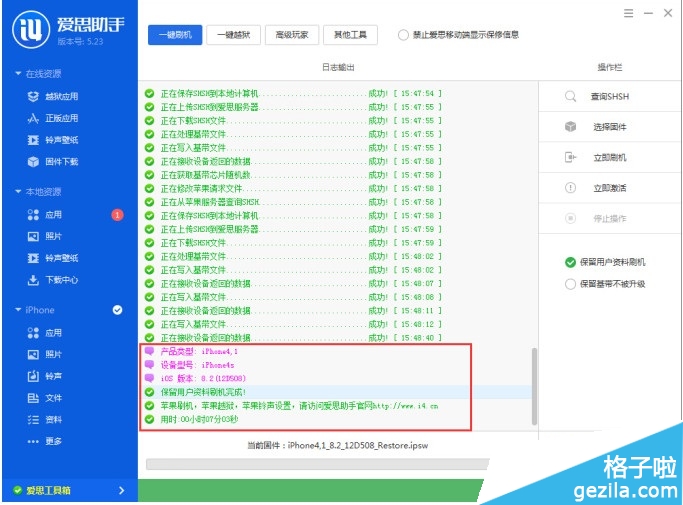
Task: Click the 停止操作 button label
Action: pos(609,218)
